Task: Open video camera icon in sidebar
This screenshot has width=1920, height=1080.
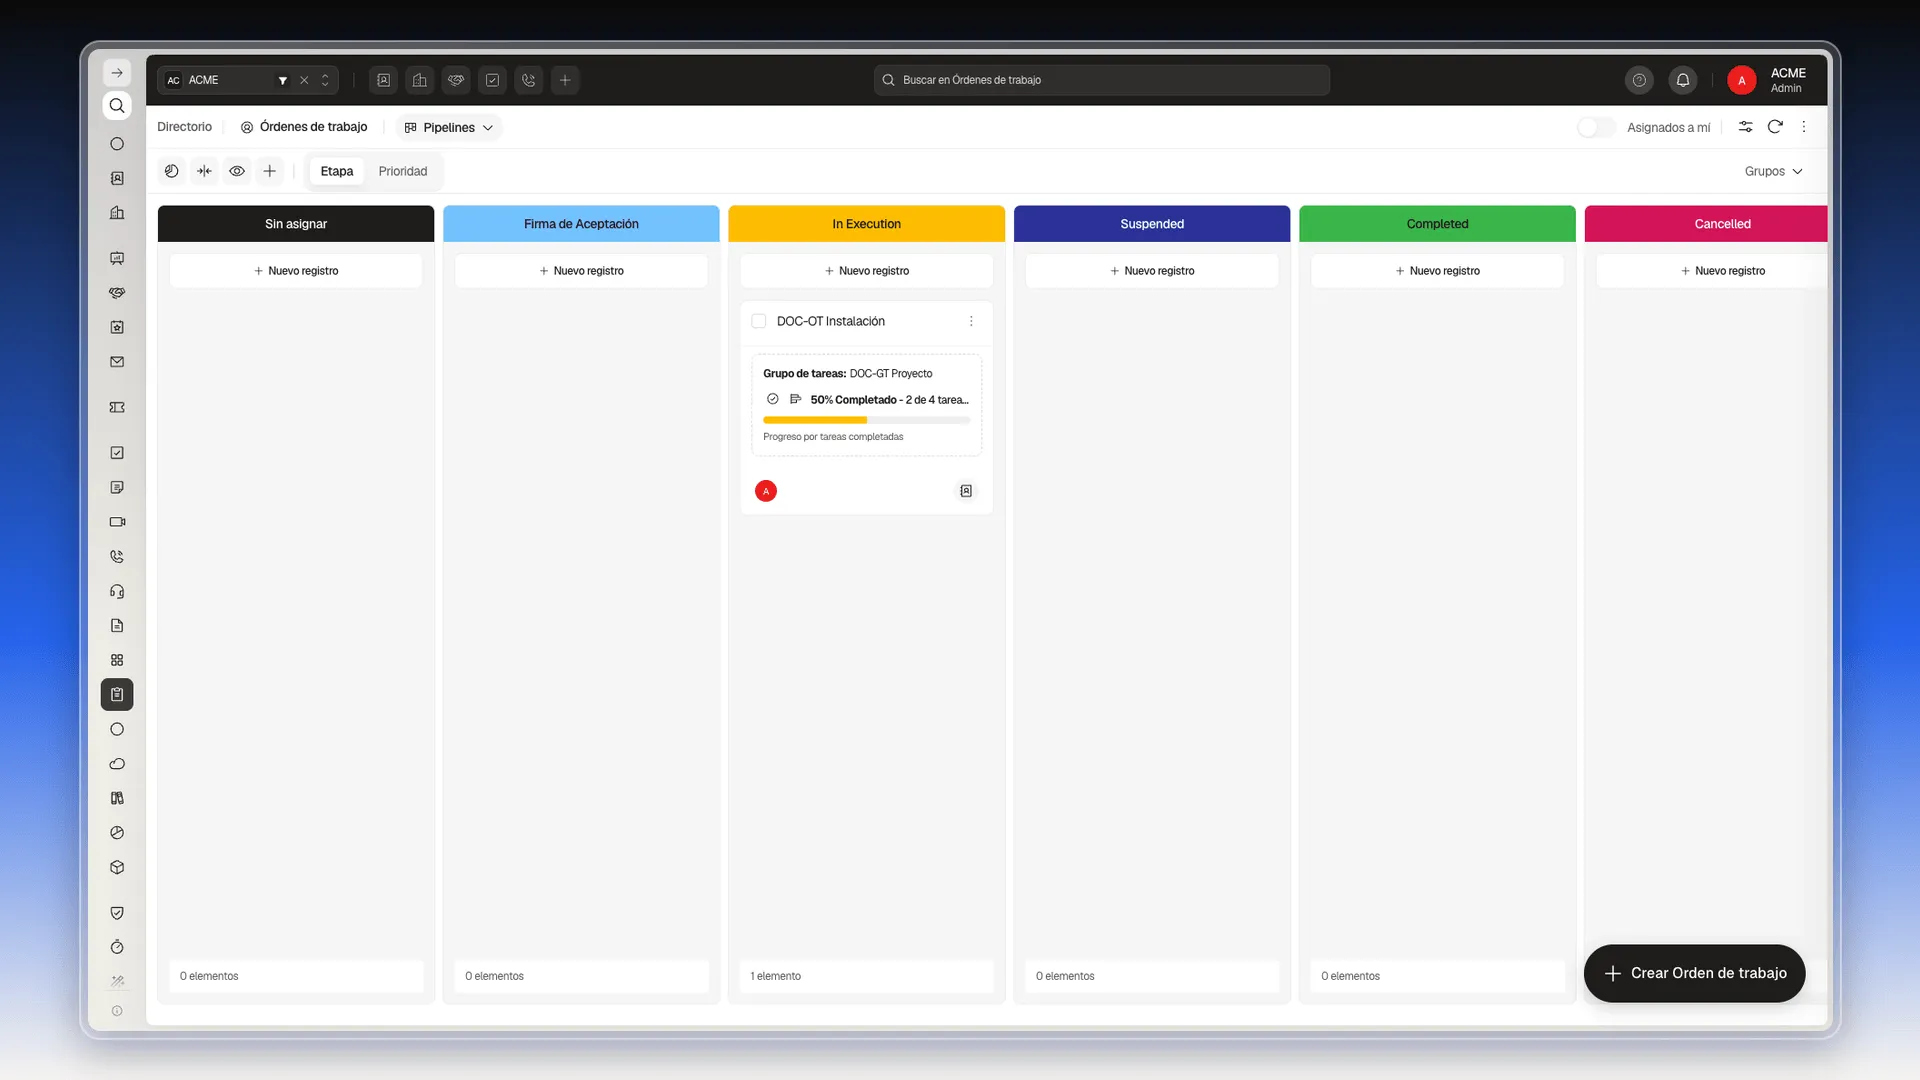Action: [x=117, y=522]
